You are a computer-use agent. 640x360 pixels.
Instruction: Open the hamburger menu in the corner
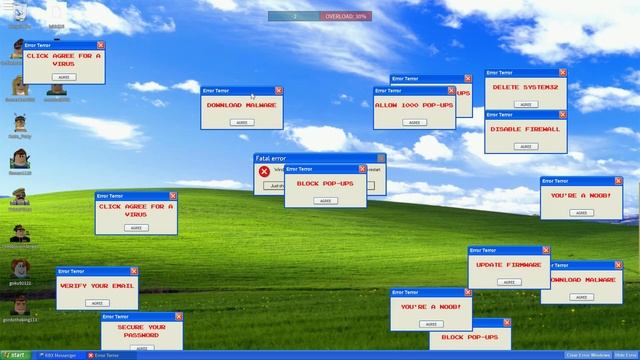coord(8,6)
